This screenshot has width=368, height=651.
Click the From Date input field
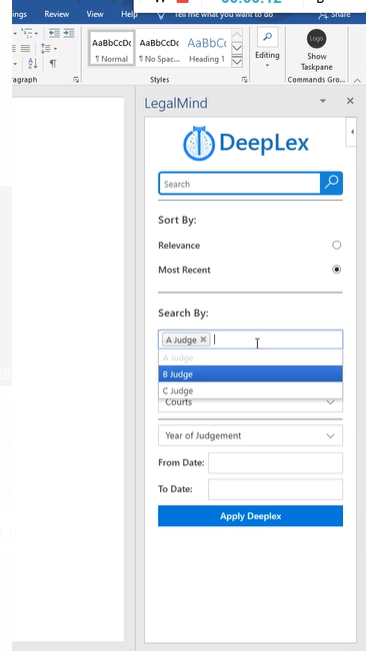pos(275,463)
